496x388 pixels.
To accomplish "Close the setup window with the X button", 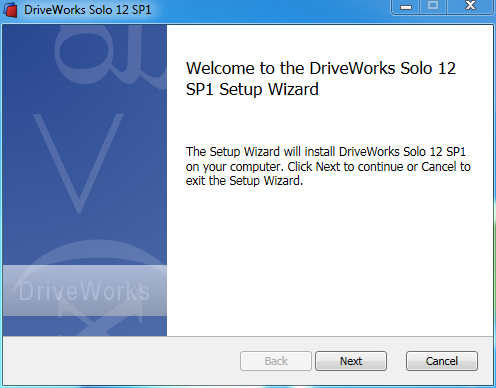I will point(470,6).
